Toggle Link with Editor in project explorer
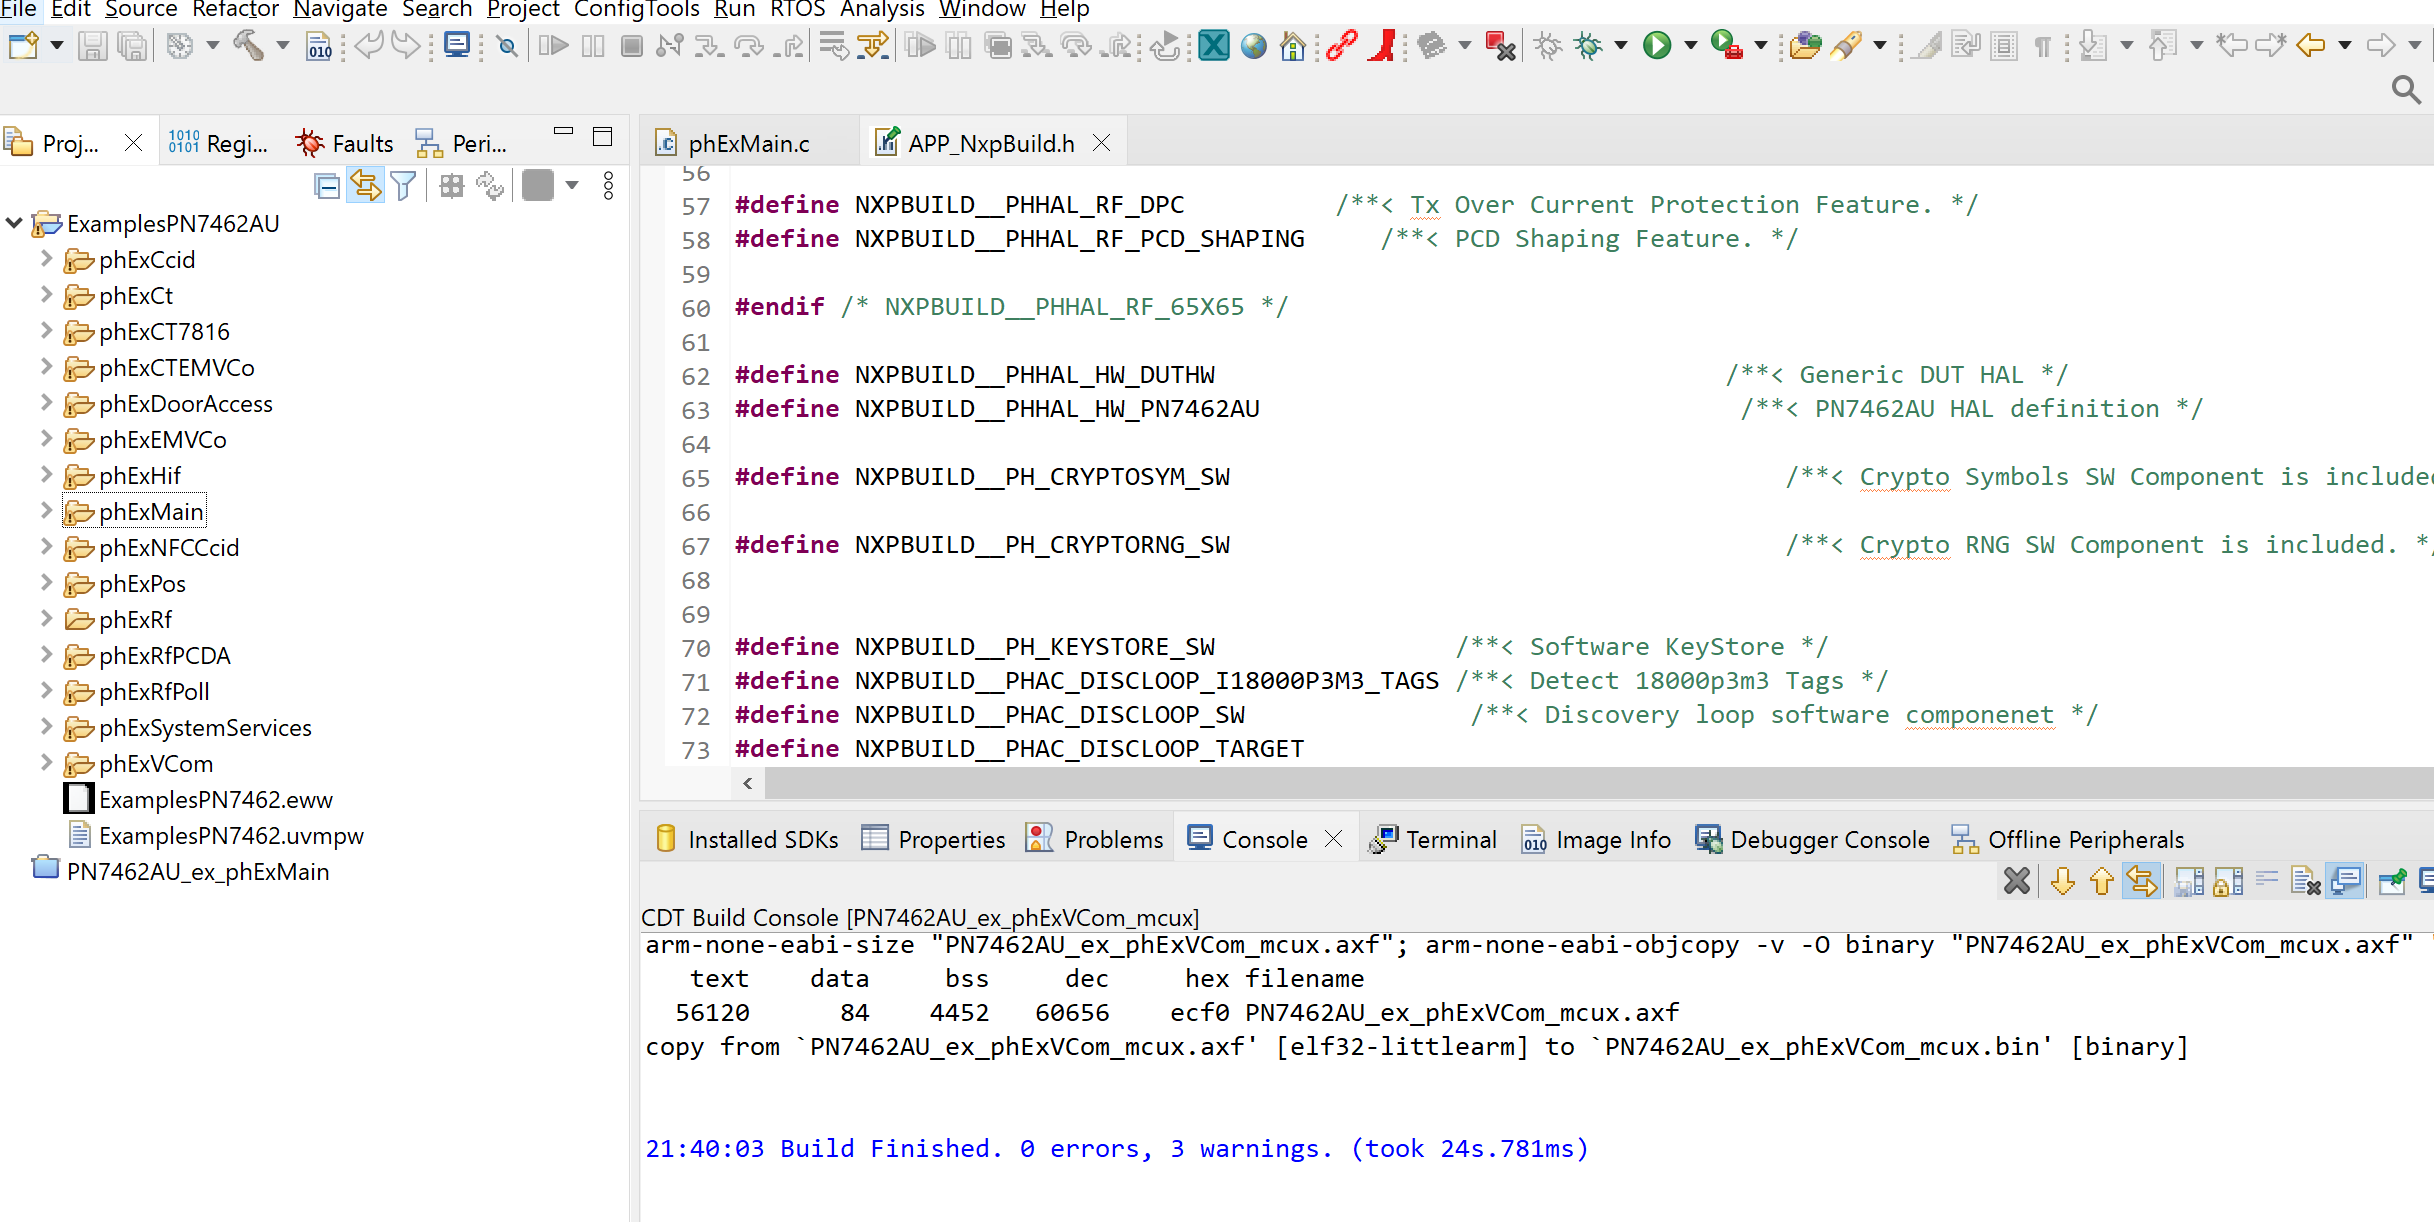The height and width of the screenshot is (1222, 2434). [365, 186]
